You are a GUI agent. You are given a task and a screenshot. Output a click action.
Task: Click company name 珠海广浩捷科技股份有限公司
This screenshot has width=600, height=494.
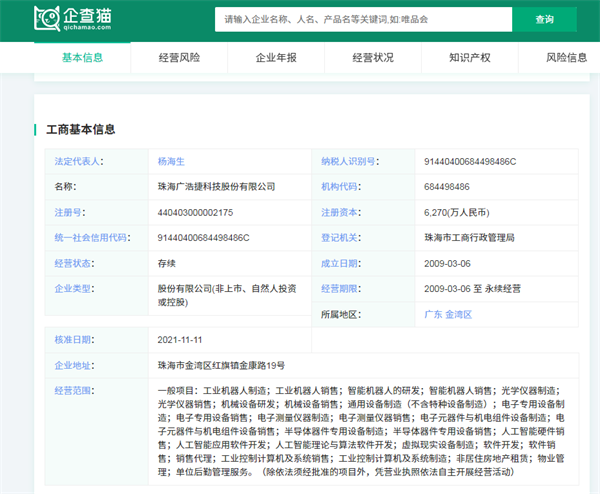tap(216, 186)
